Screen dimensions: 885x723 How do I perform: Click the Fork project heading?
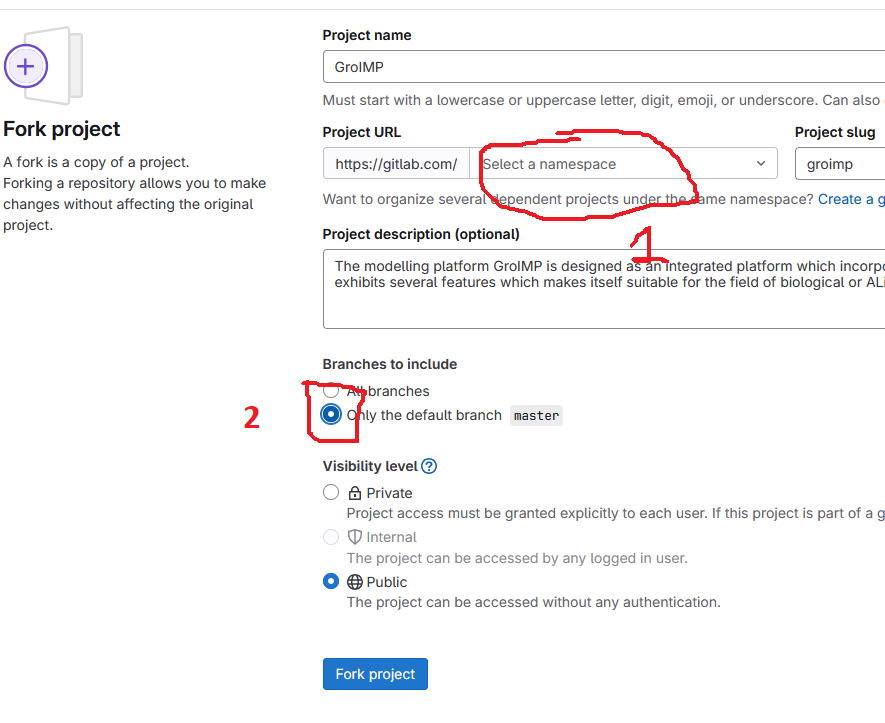[x=62, y=129]
